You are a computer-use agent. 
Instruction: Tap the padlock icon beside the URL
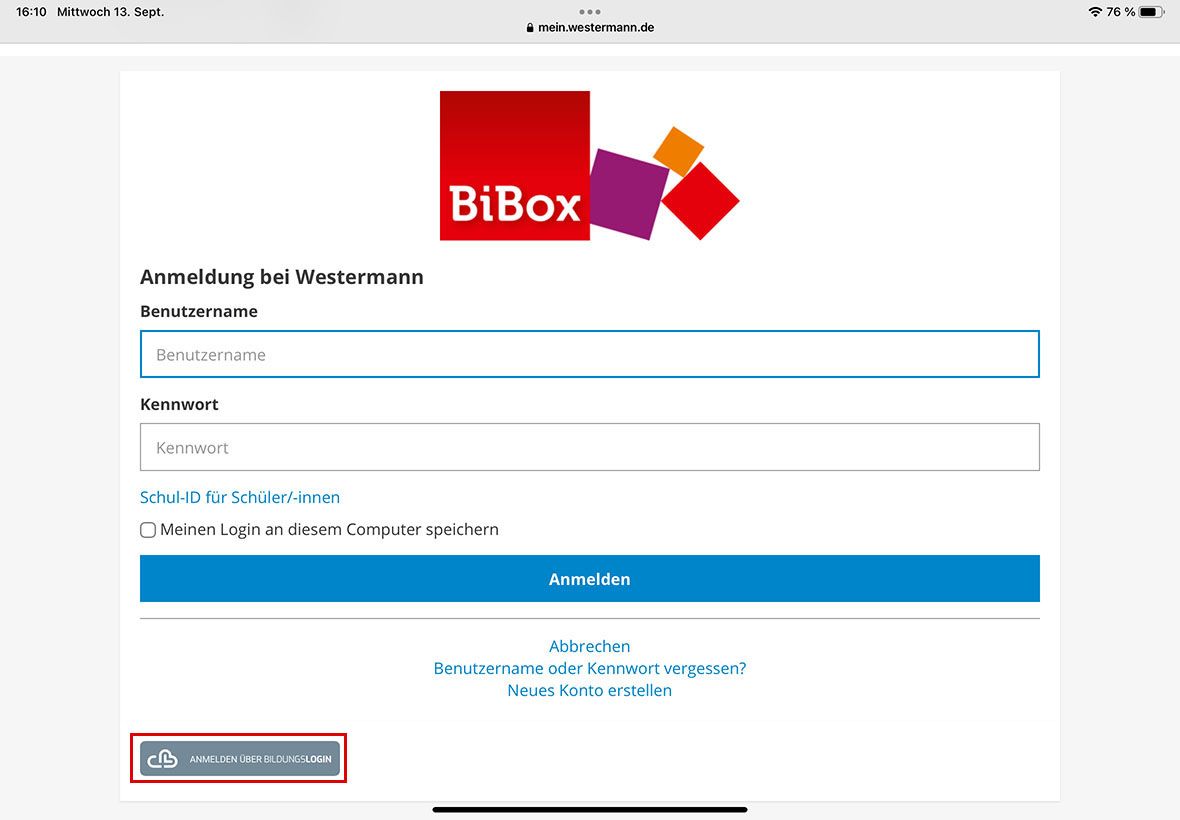(x=530, y=28)
